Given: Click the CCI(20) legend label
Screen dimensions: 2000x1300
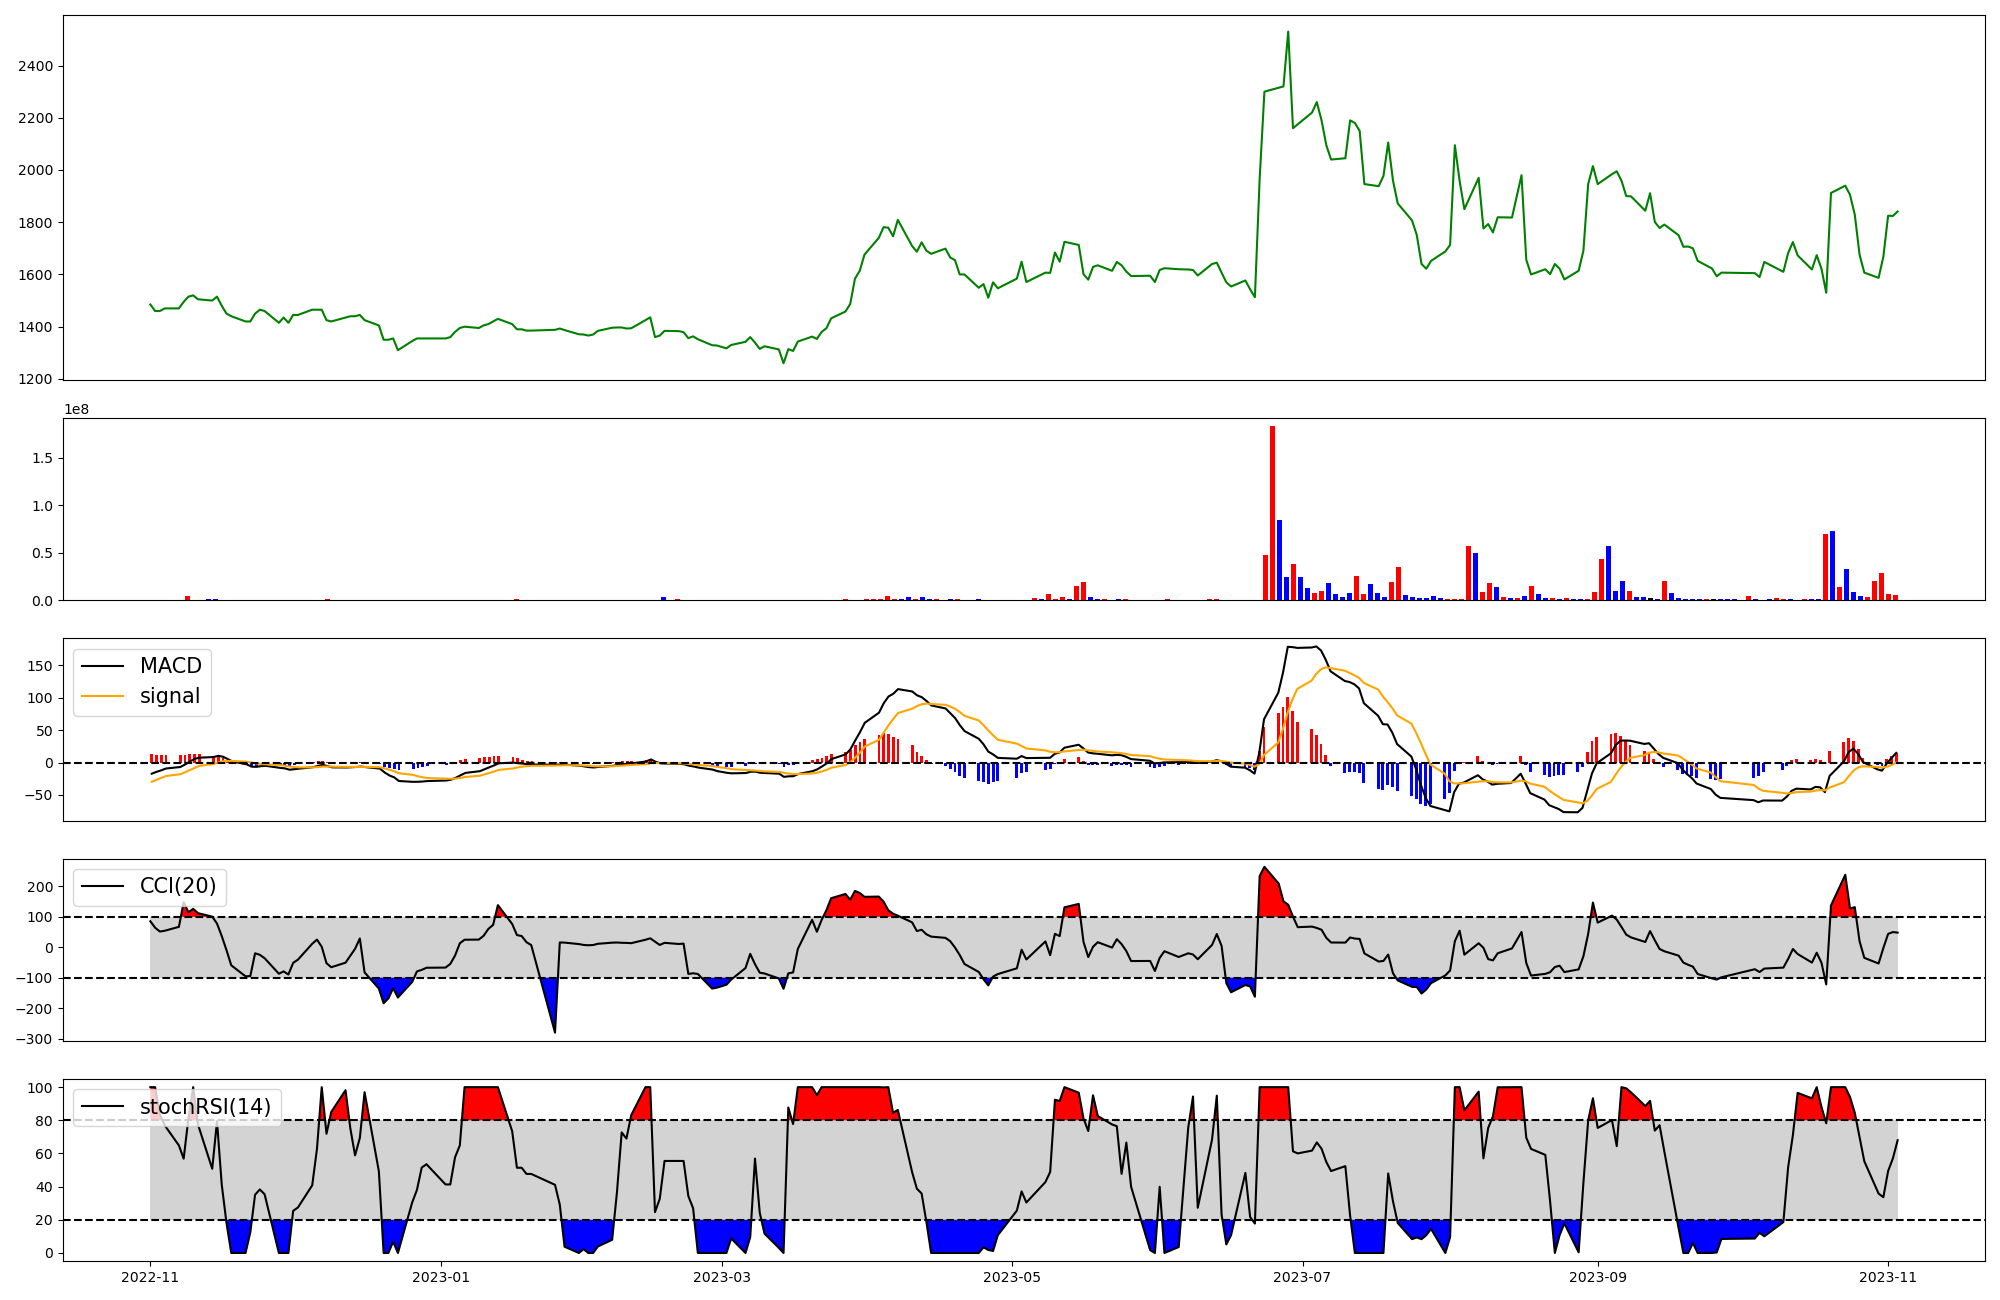Looking at the screenshot, I should tap(178, 886).
